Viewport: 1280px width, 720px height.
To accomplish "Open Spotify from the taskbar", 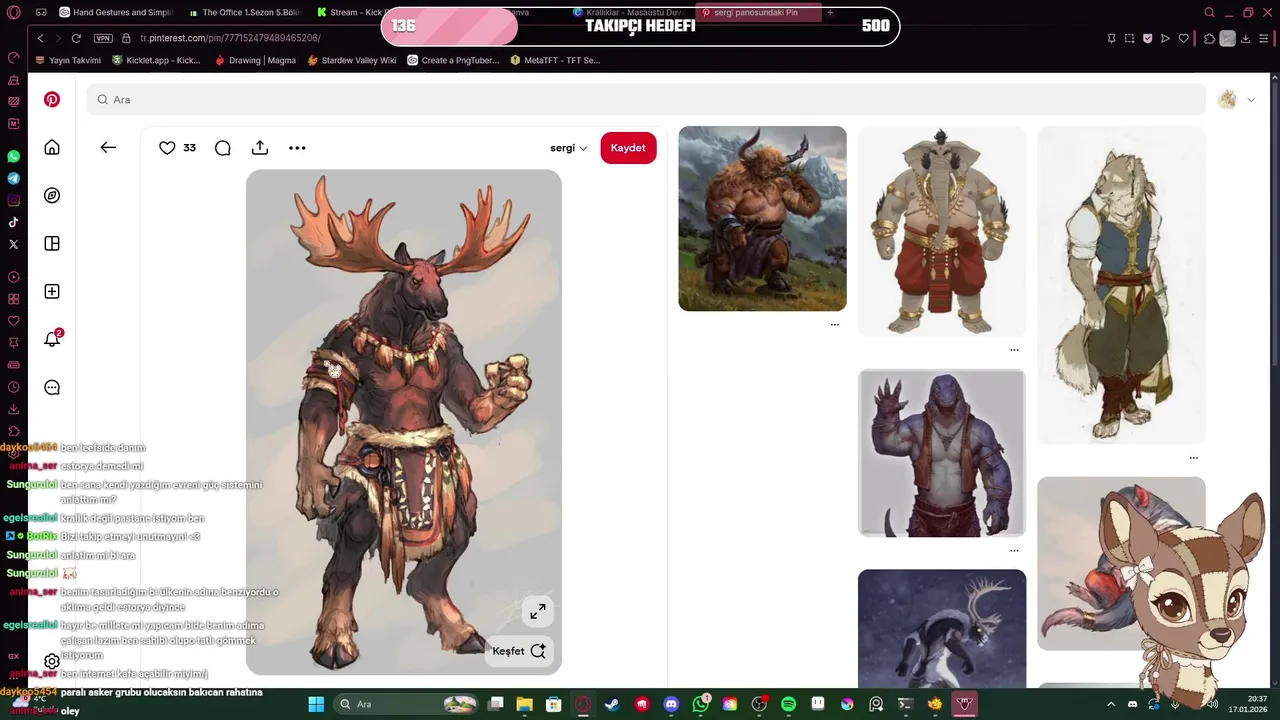I will (788, 704).
